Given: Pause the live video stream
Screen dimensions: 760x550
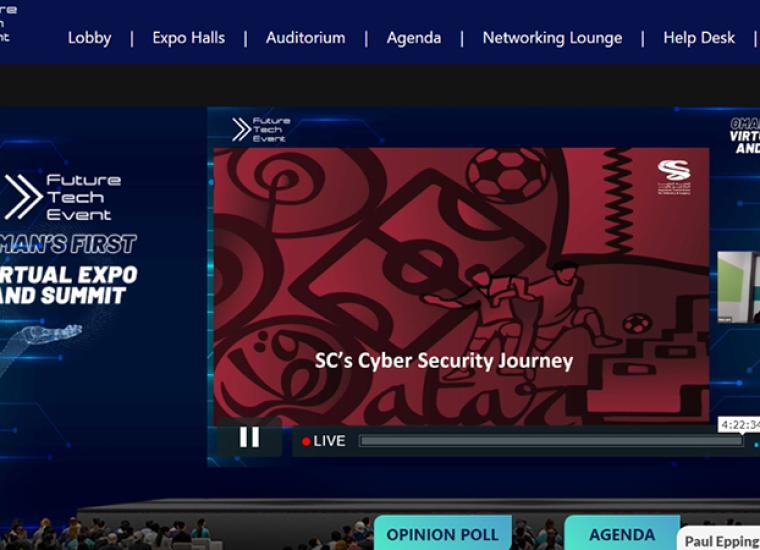Looking at the screenshot, I should point(250,437).
